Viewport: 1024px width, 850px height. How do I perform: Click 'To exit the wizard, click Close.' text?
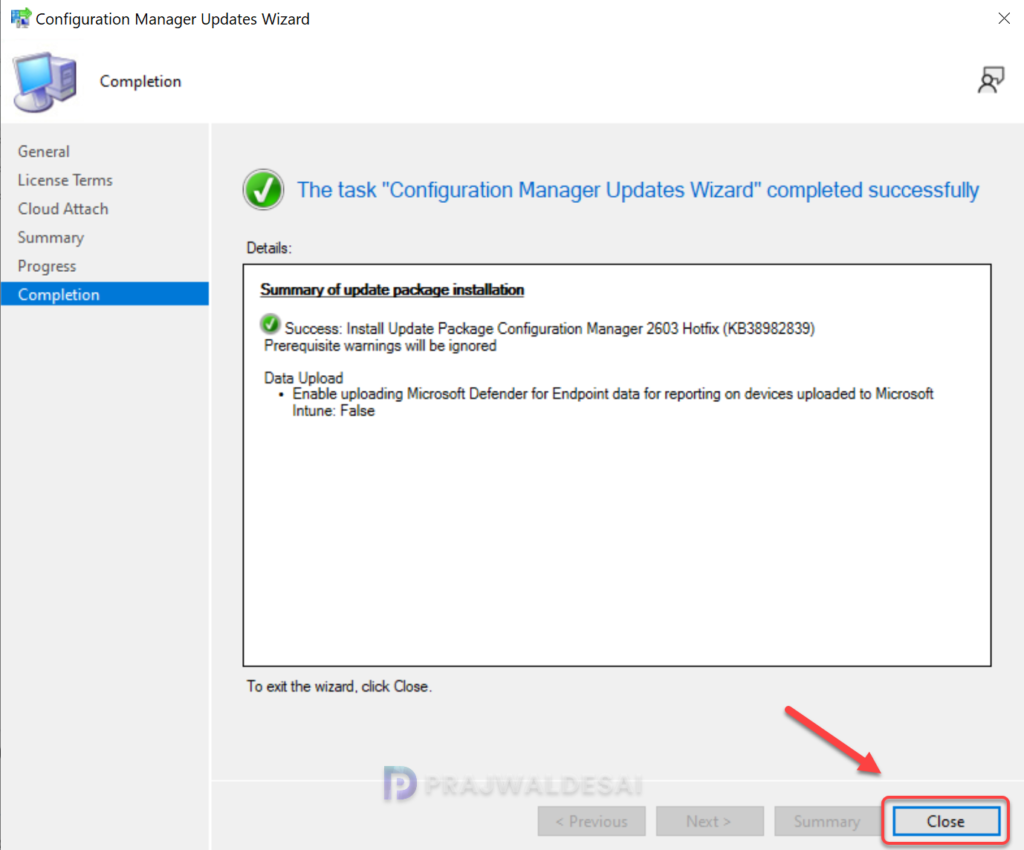(339, 687)
